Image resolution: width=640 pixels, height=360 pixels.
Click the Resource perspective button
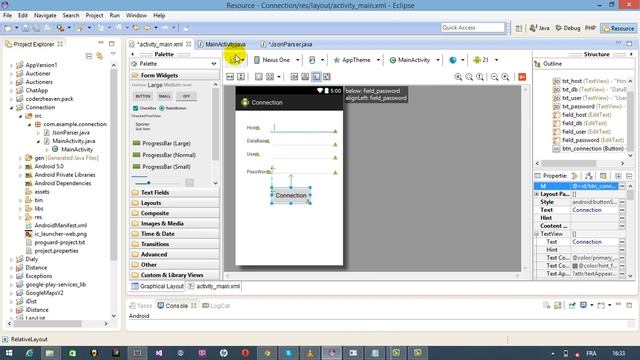point(619,28)
